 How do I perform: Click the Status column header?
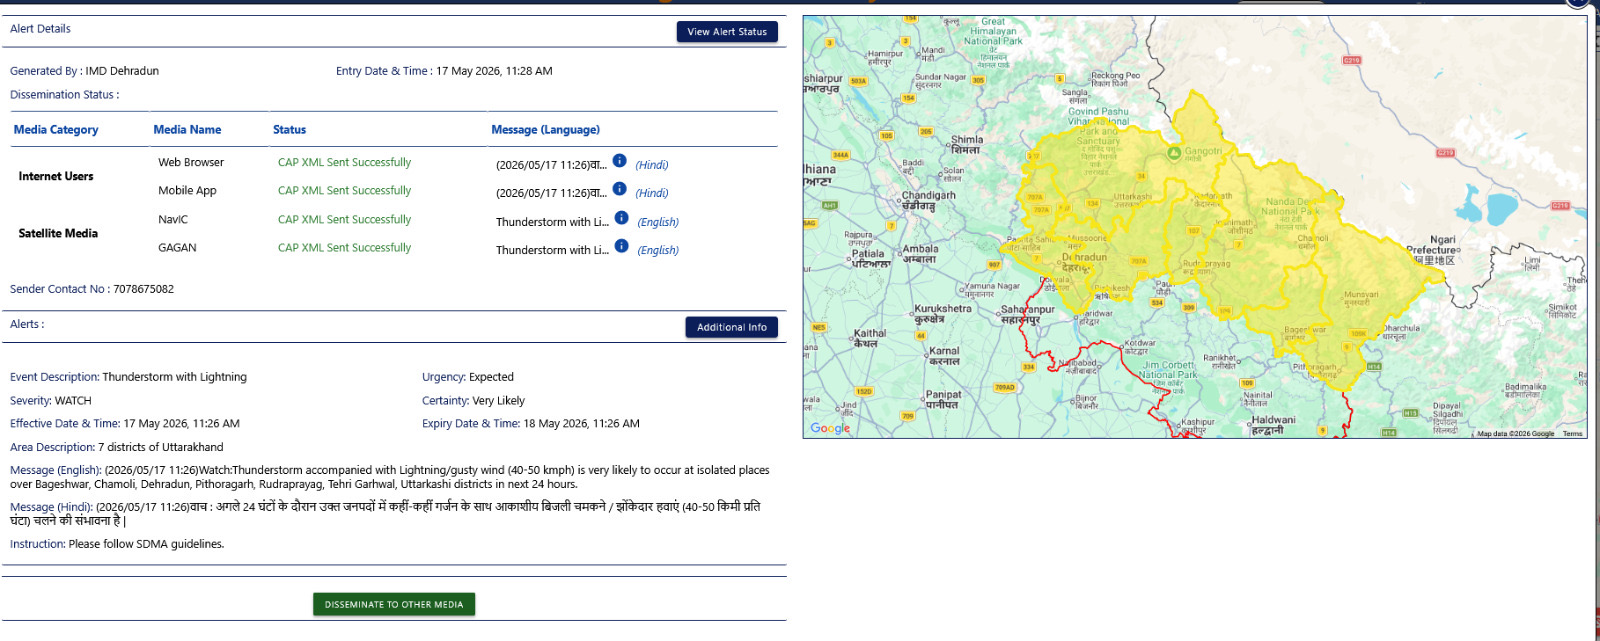[289, 130]
